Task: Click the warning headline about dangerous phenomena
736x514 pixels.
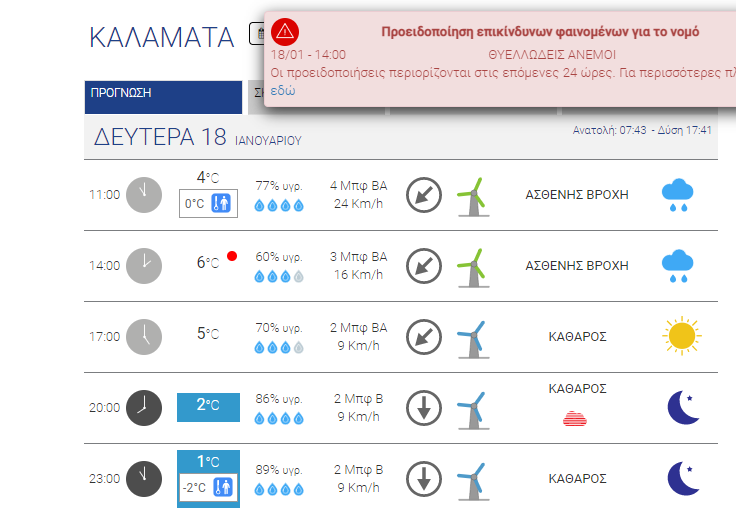Action: click(540, 32)
